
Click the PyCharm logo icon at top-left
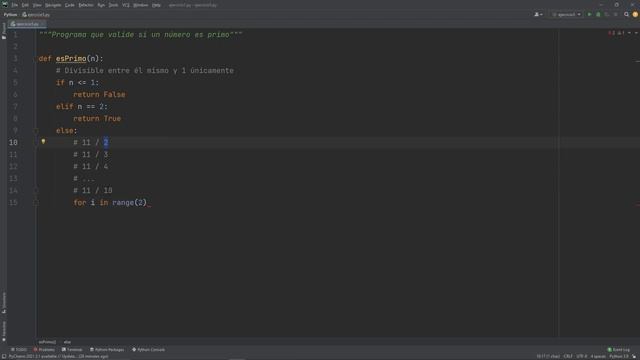tap(5, 4)
